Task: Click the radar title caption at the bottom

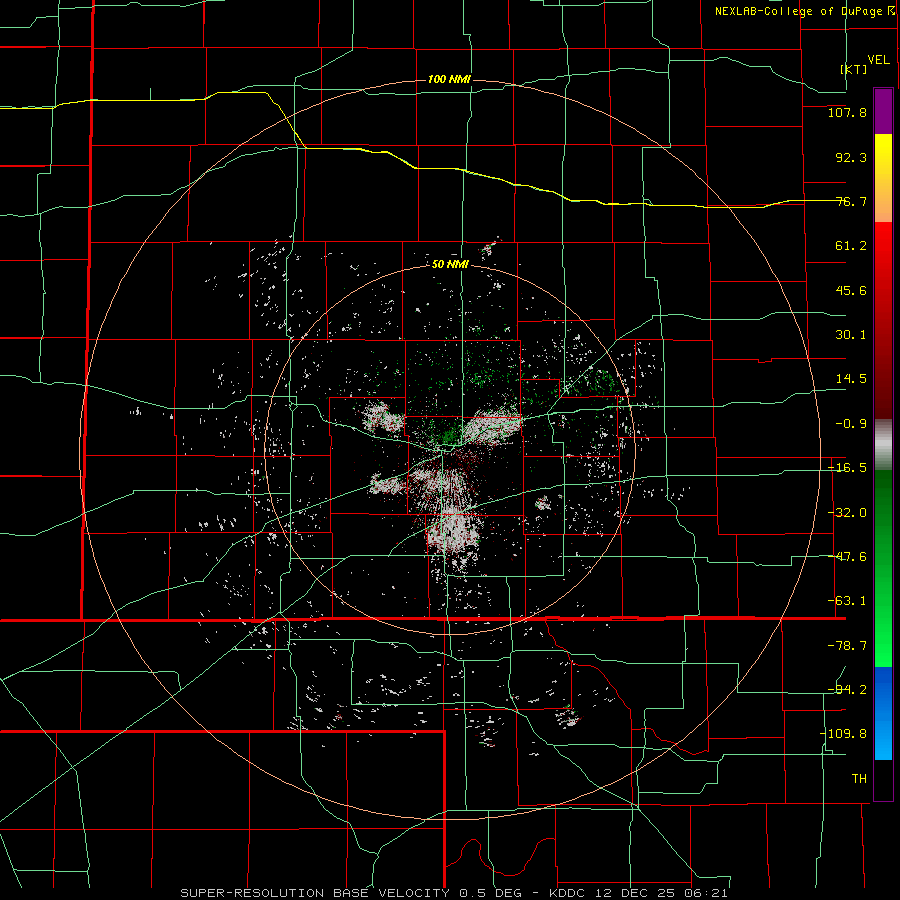Action: [454, 893]
